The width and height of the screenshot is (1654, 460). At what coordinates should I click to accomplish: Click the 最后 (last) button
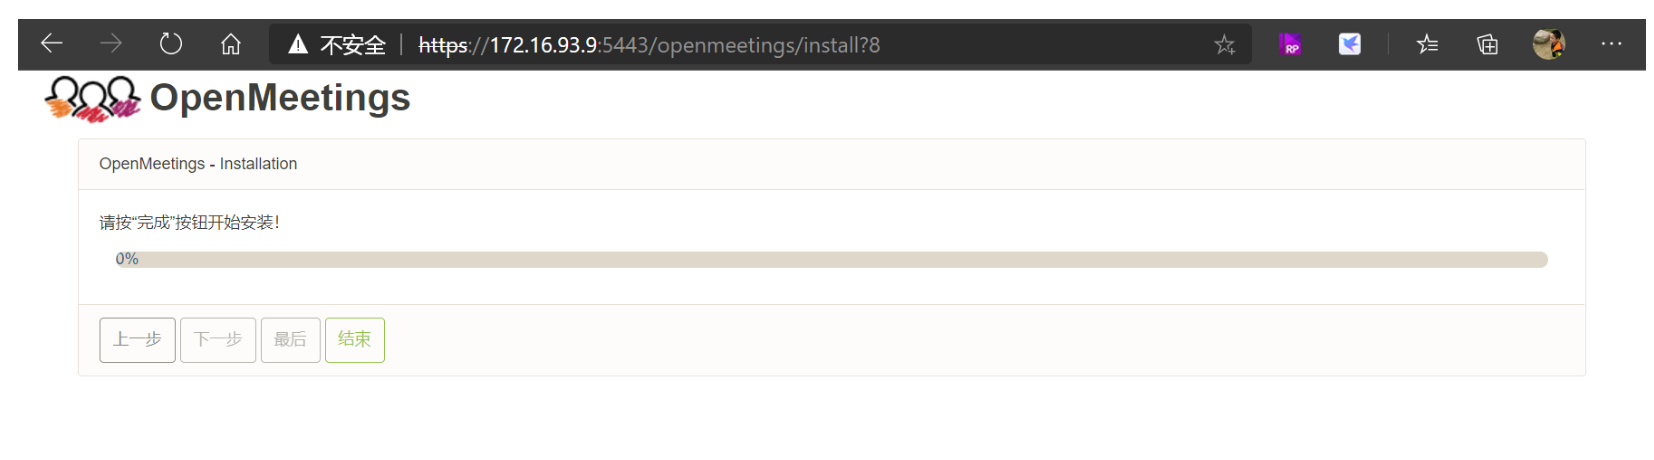[x=291, y=340]
